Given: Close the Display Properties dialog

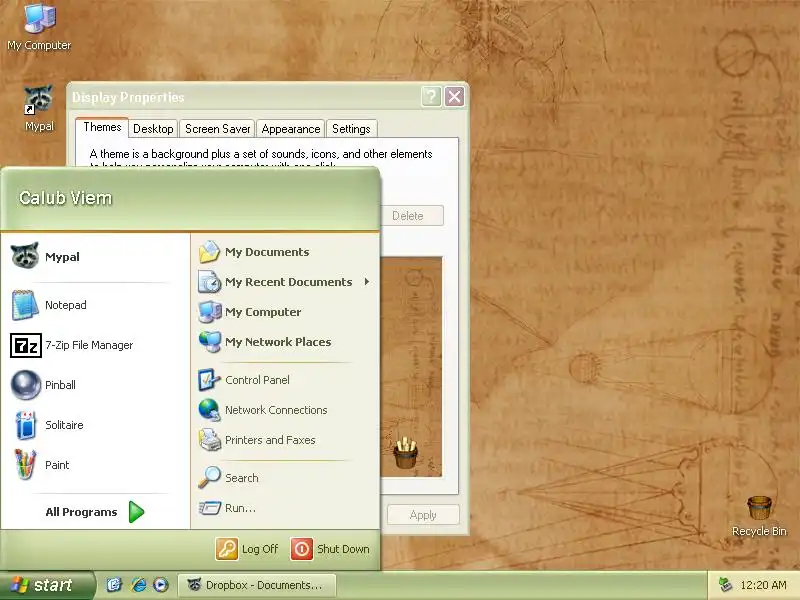Looking at the screenshot, I should pos(455,96).
